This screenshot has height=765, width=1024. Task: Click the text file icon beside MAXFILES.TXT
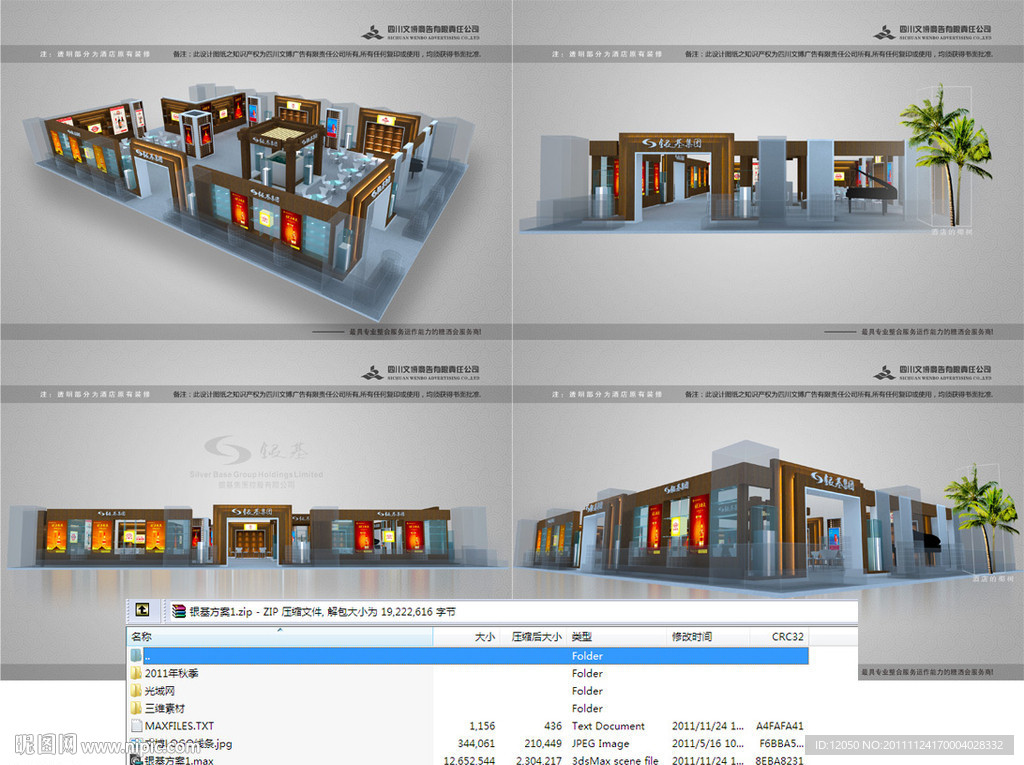click(x=136, y=726)
